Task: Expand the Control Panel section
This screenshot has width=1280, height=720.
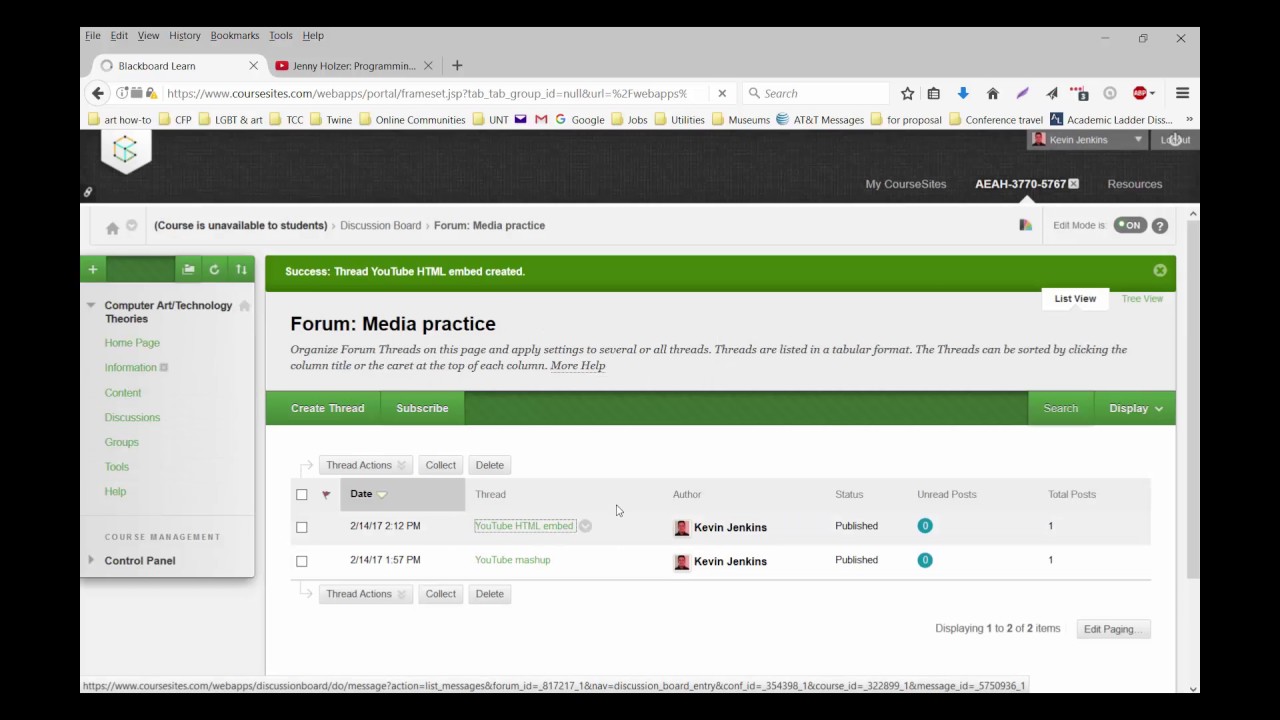Action: point(91,560)
